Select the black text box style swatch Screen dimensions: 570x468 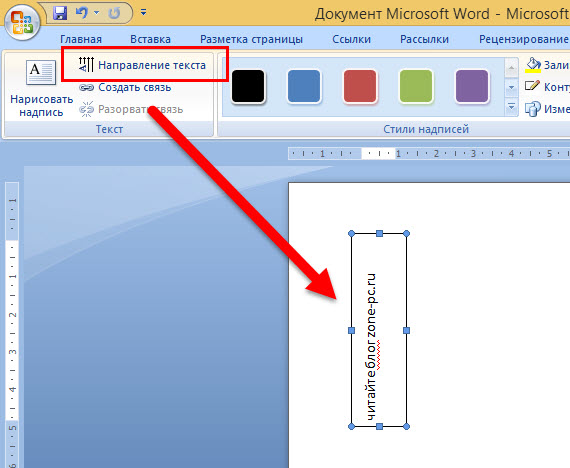[x=248, y=87]
